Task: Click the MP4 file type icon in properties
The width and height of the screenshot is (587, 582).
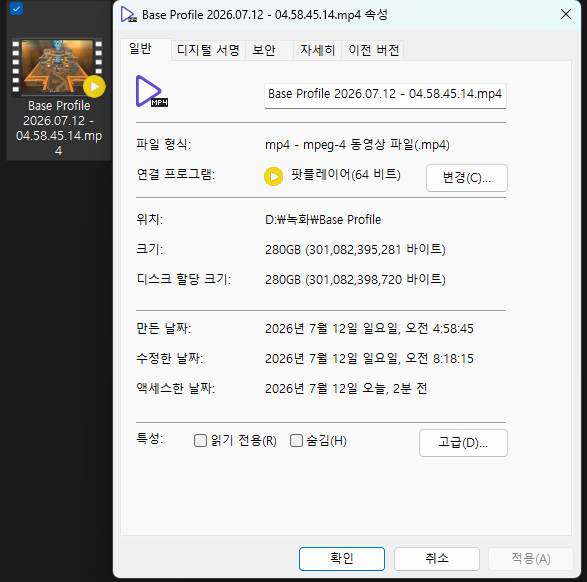Action: click(151, 91)
